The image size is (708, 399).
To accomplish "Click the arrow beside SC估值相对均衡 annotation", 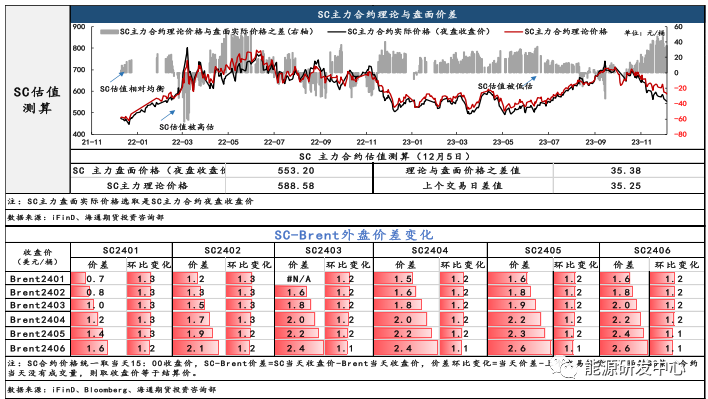I will (x=116, y=77).
